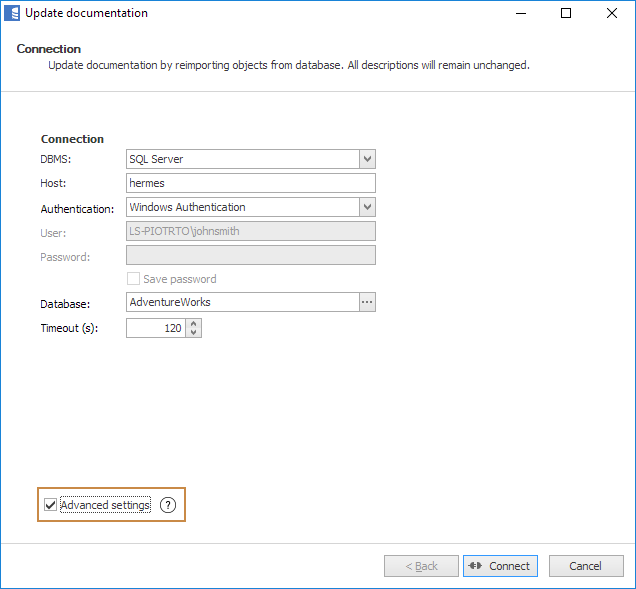
Task: Click into the AdventureWorks database field
Action: tap(242, 302)
